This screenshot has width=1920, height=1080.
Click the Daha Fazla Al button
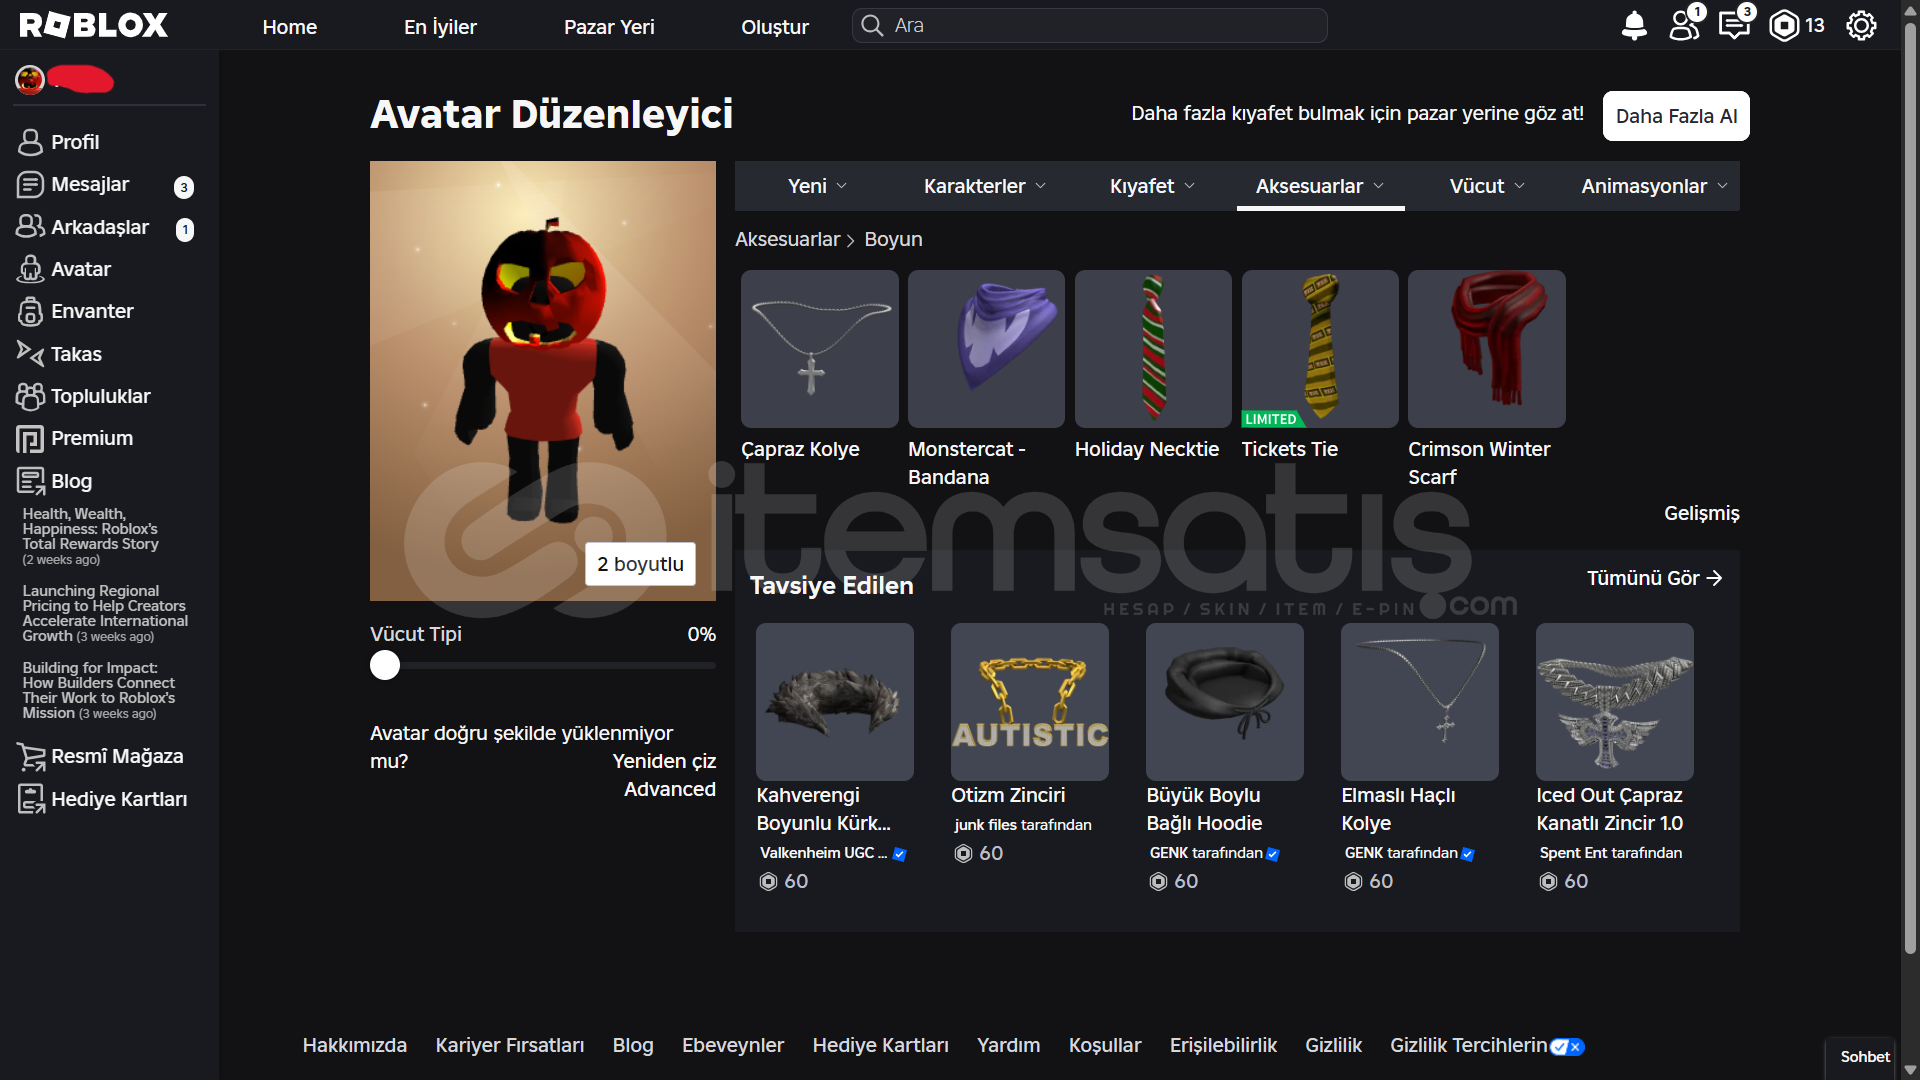(1676, 116)
